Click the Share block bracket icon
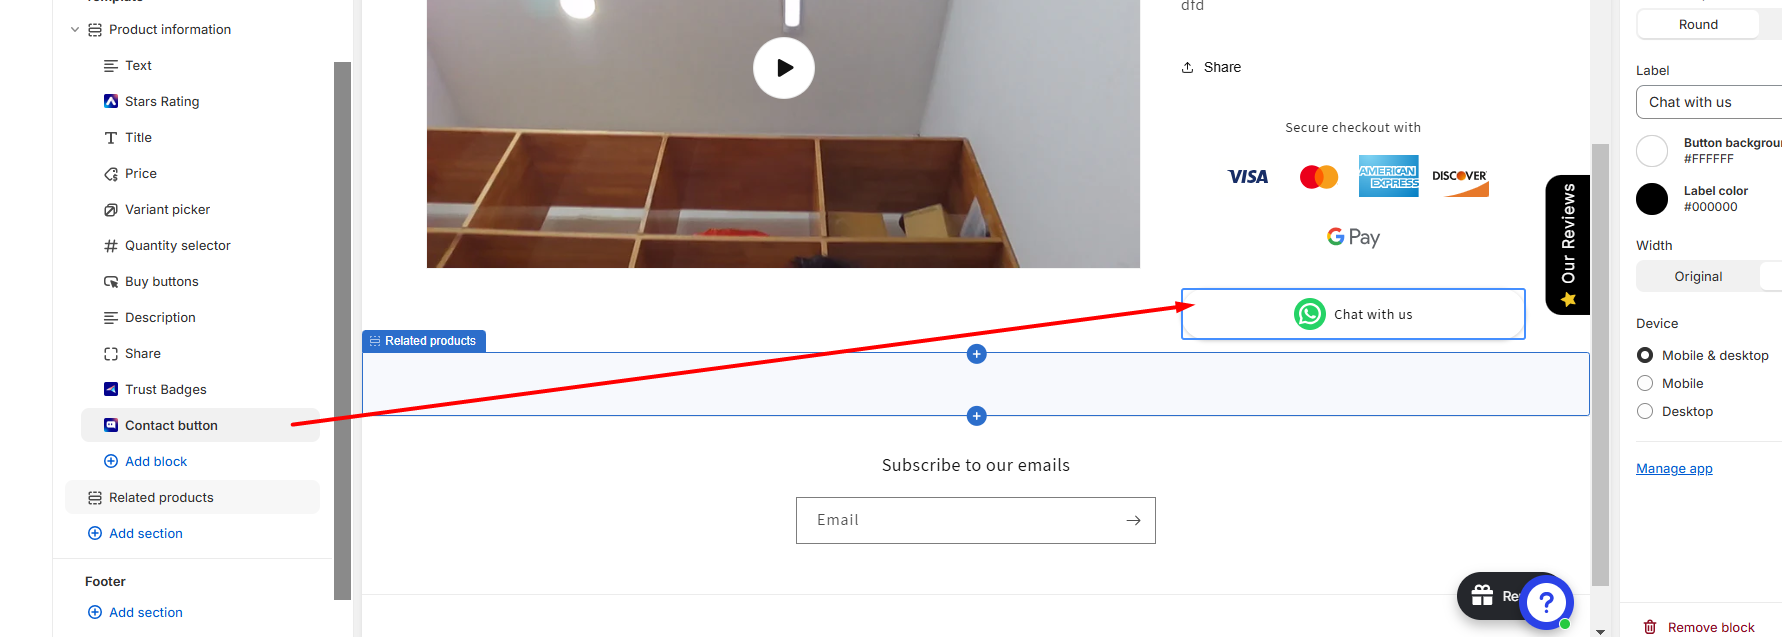Viewport: 1782px width, 637px height. point(111,354)
